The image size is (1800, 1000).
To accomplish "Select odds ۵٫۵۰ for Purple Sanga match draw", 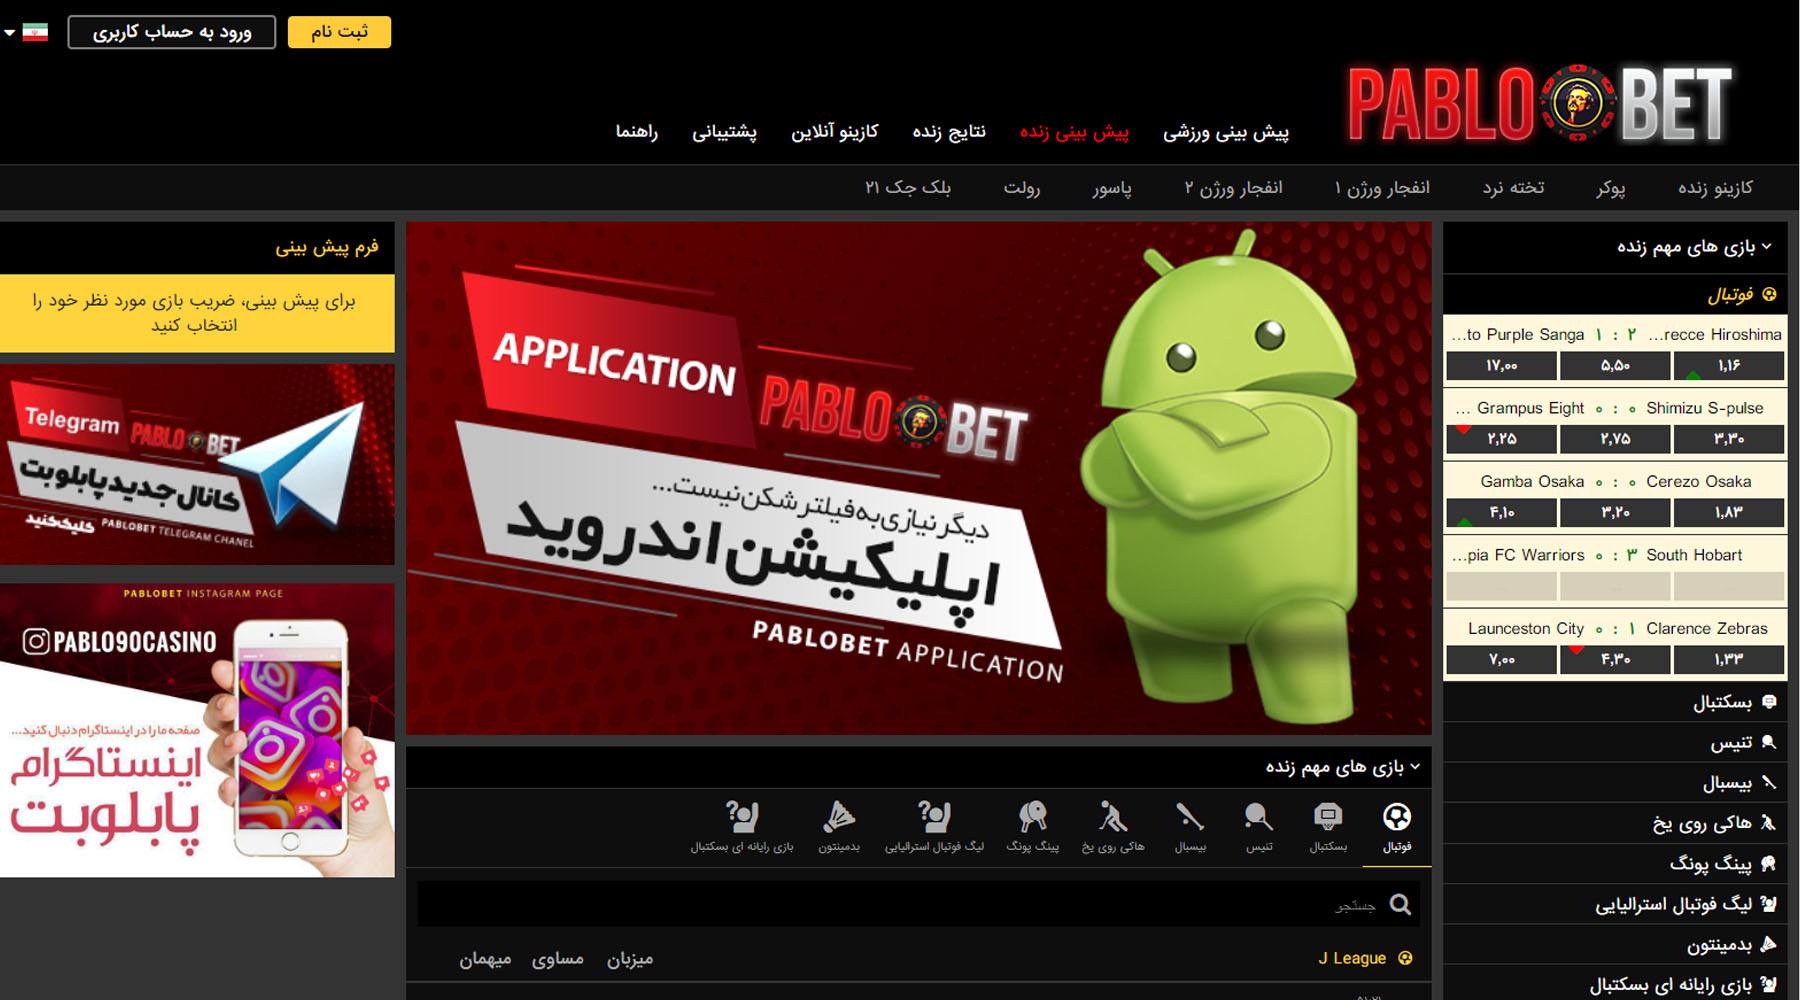I will coord(1615,366).
